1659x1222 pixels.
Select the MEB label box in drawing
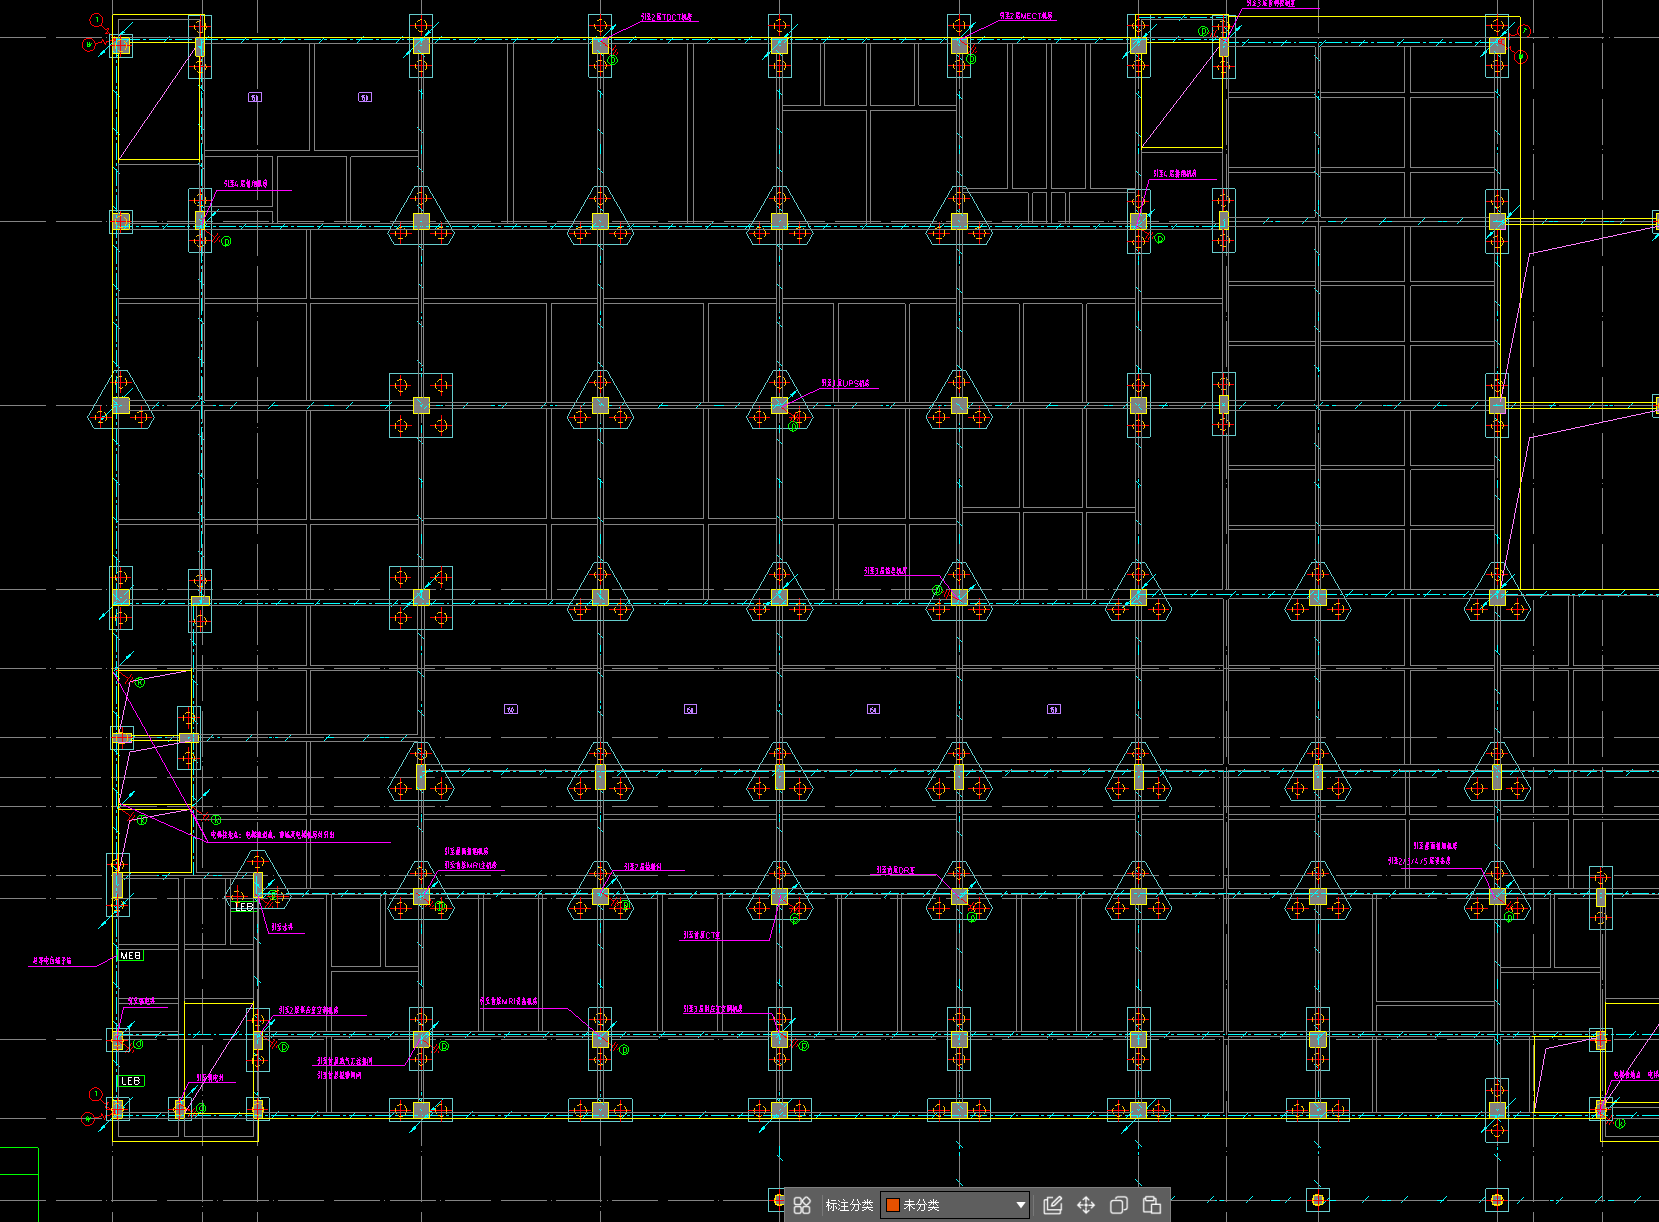(x=131, y=956)
